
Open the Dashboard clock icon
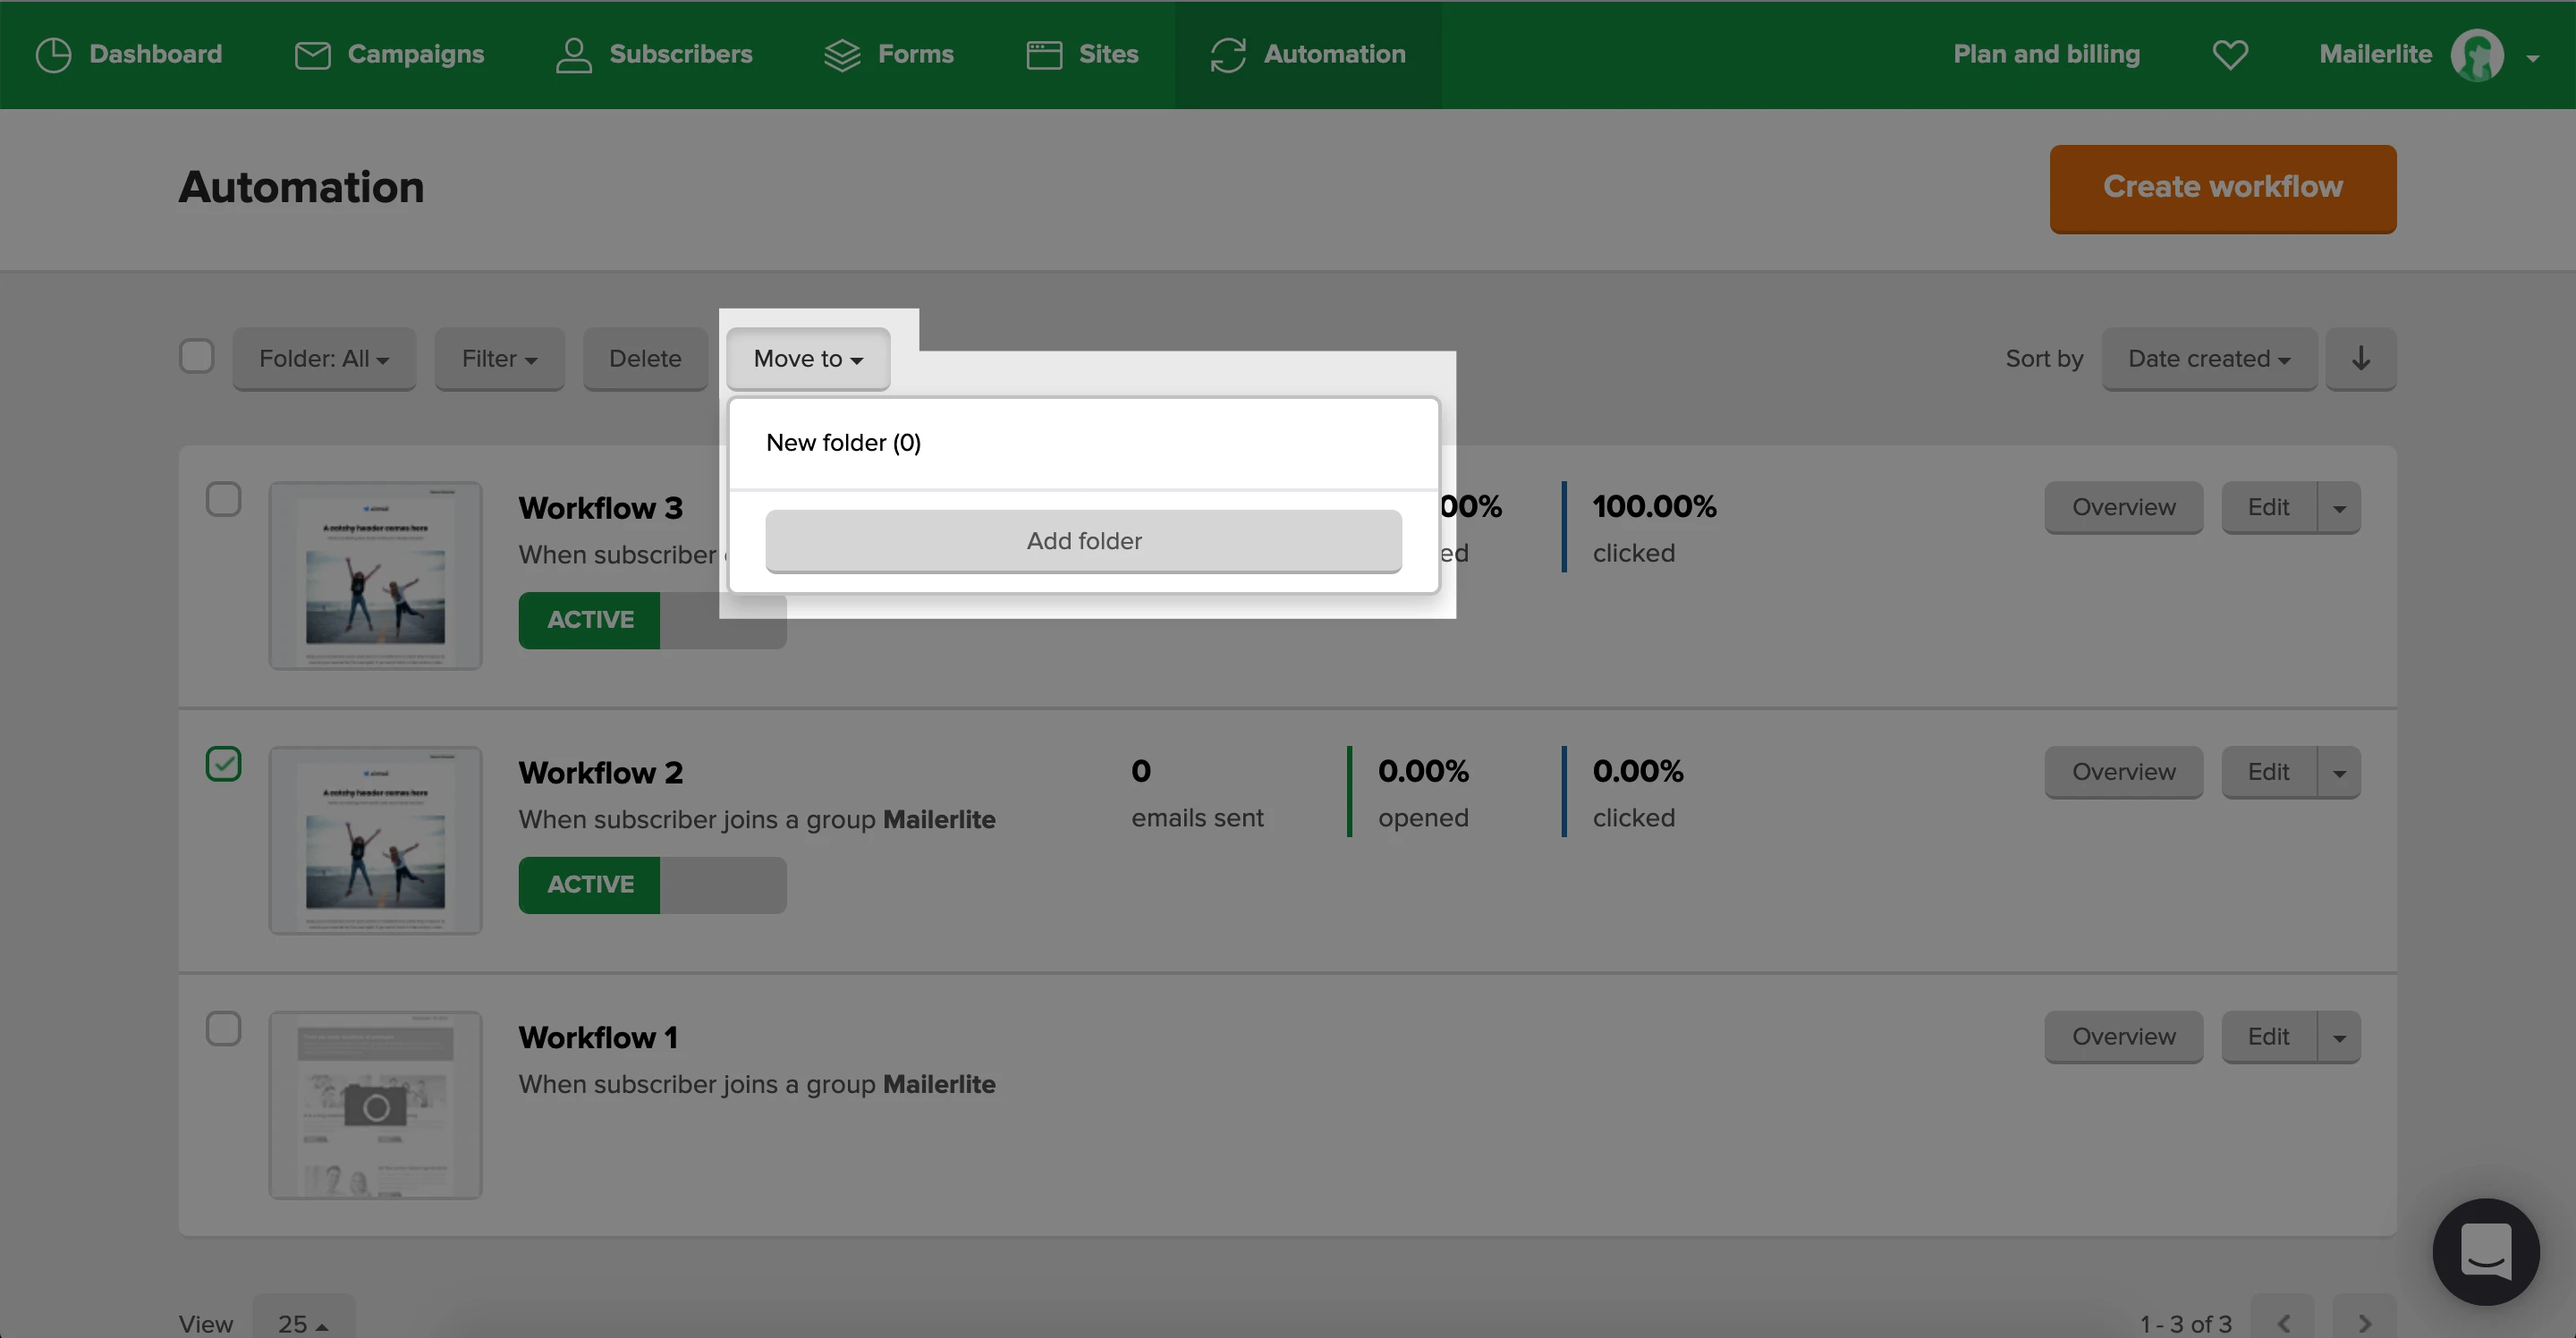point(53,55)
